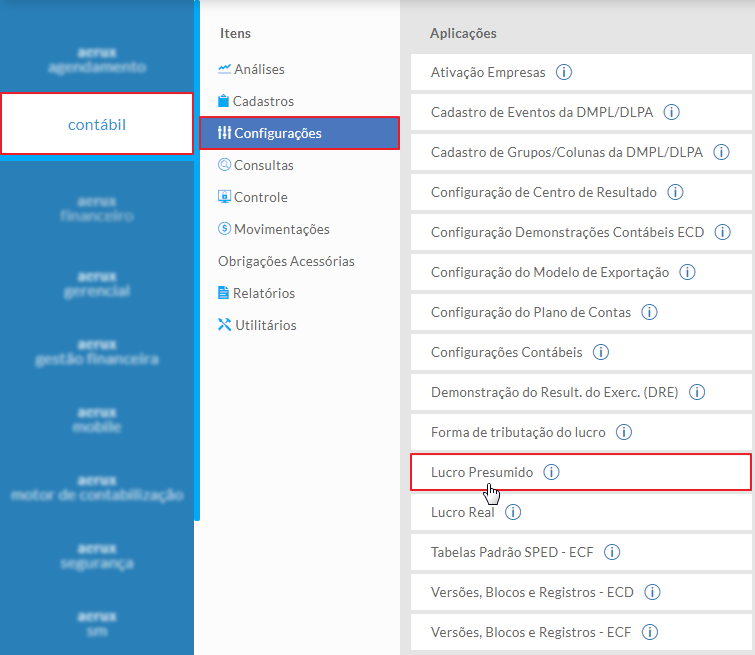Click info icon beside Forma de tributação do lucro
The width and height of the screenshot is (755, 655).
624,432
